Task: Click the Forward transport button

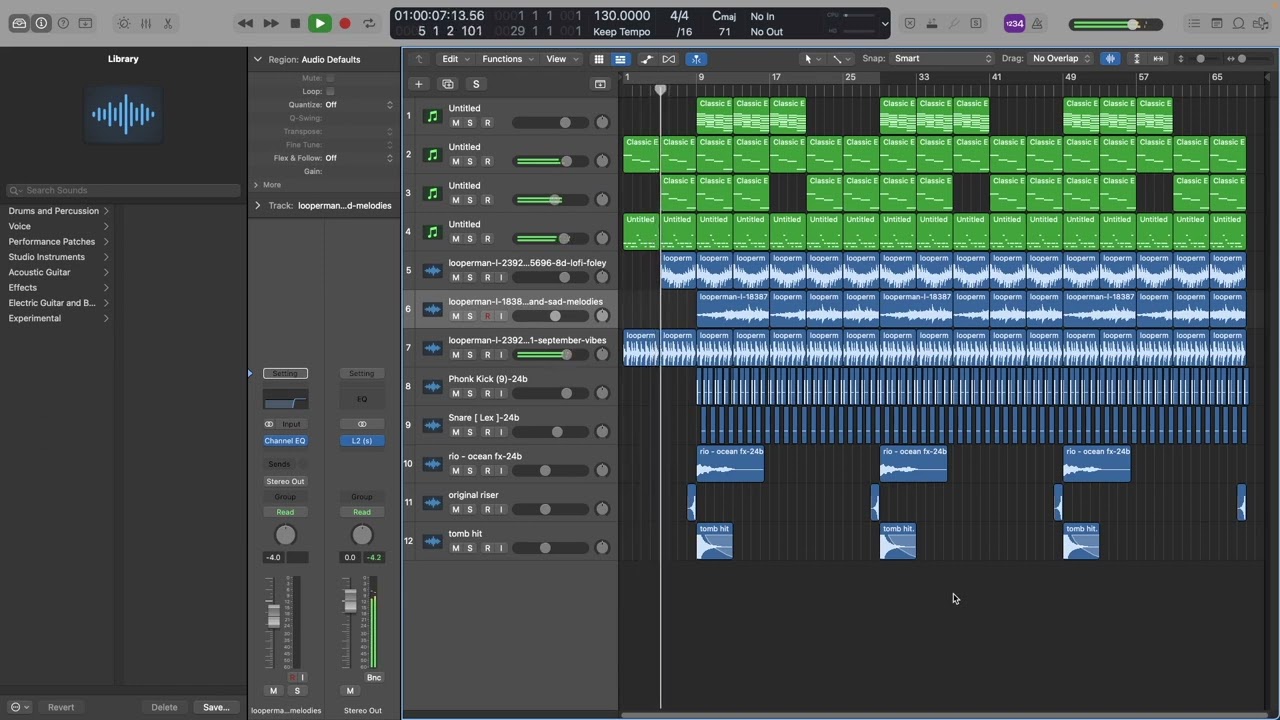Action: [270, 23]
